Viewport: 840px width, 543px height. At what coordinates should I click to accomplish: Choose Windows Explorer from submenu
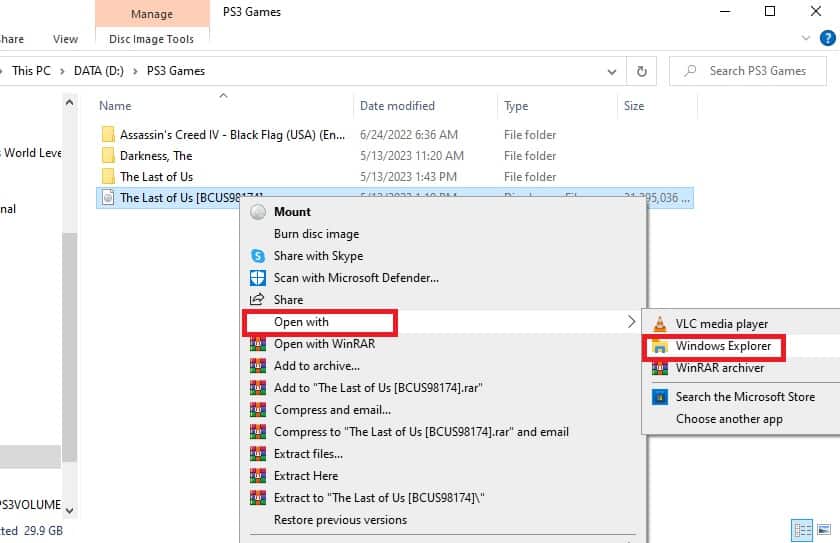click(723, 346)
